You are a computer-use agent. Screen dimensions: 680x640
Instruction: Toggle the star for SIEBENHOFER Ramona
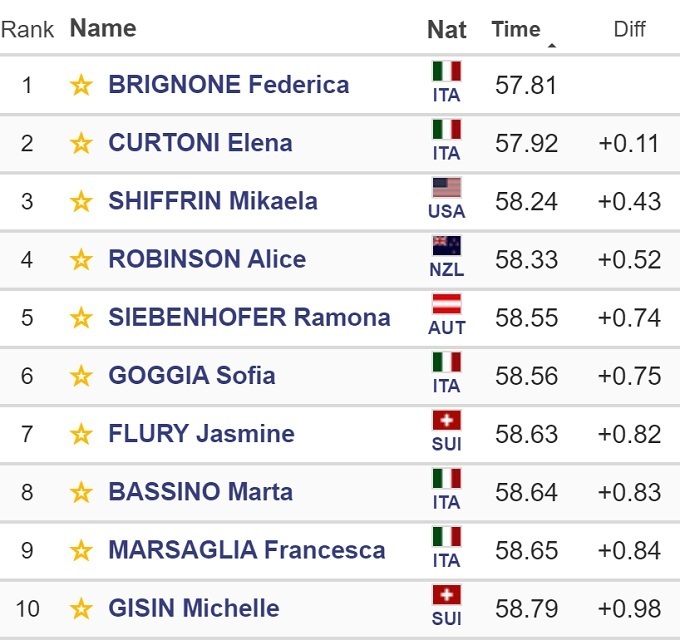click(x=81, y=318)
